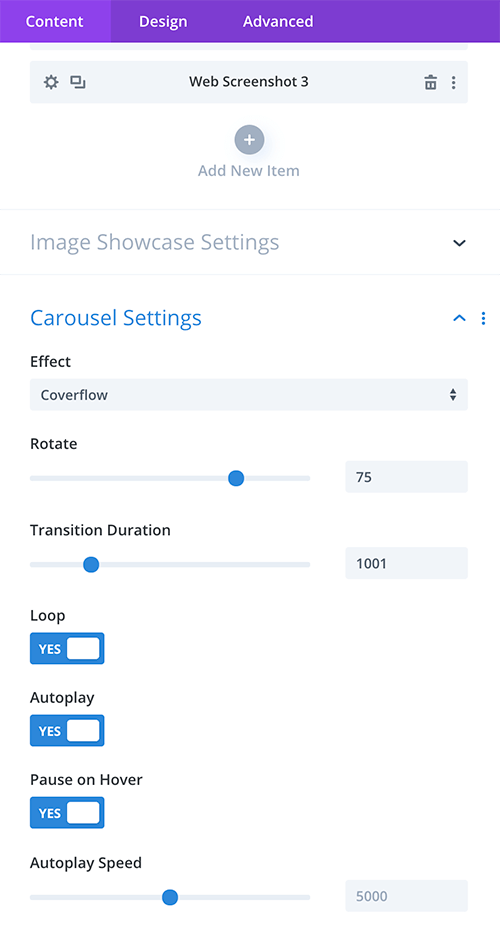Open more options for Web Screenshot 3

click(x=454, y=82)
